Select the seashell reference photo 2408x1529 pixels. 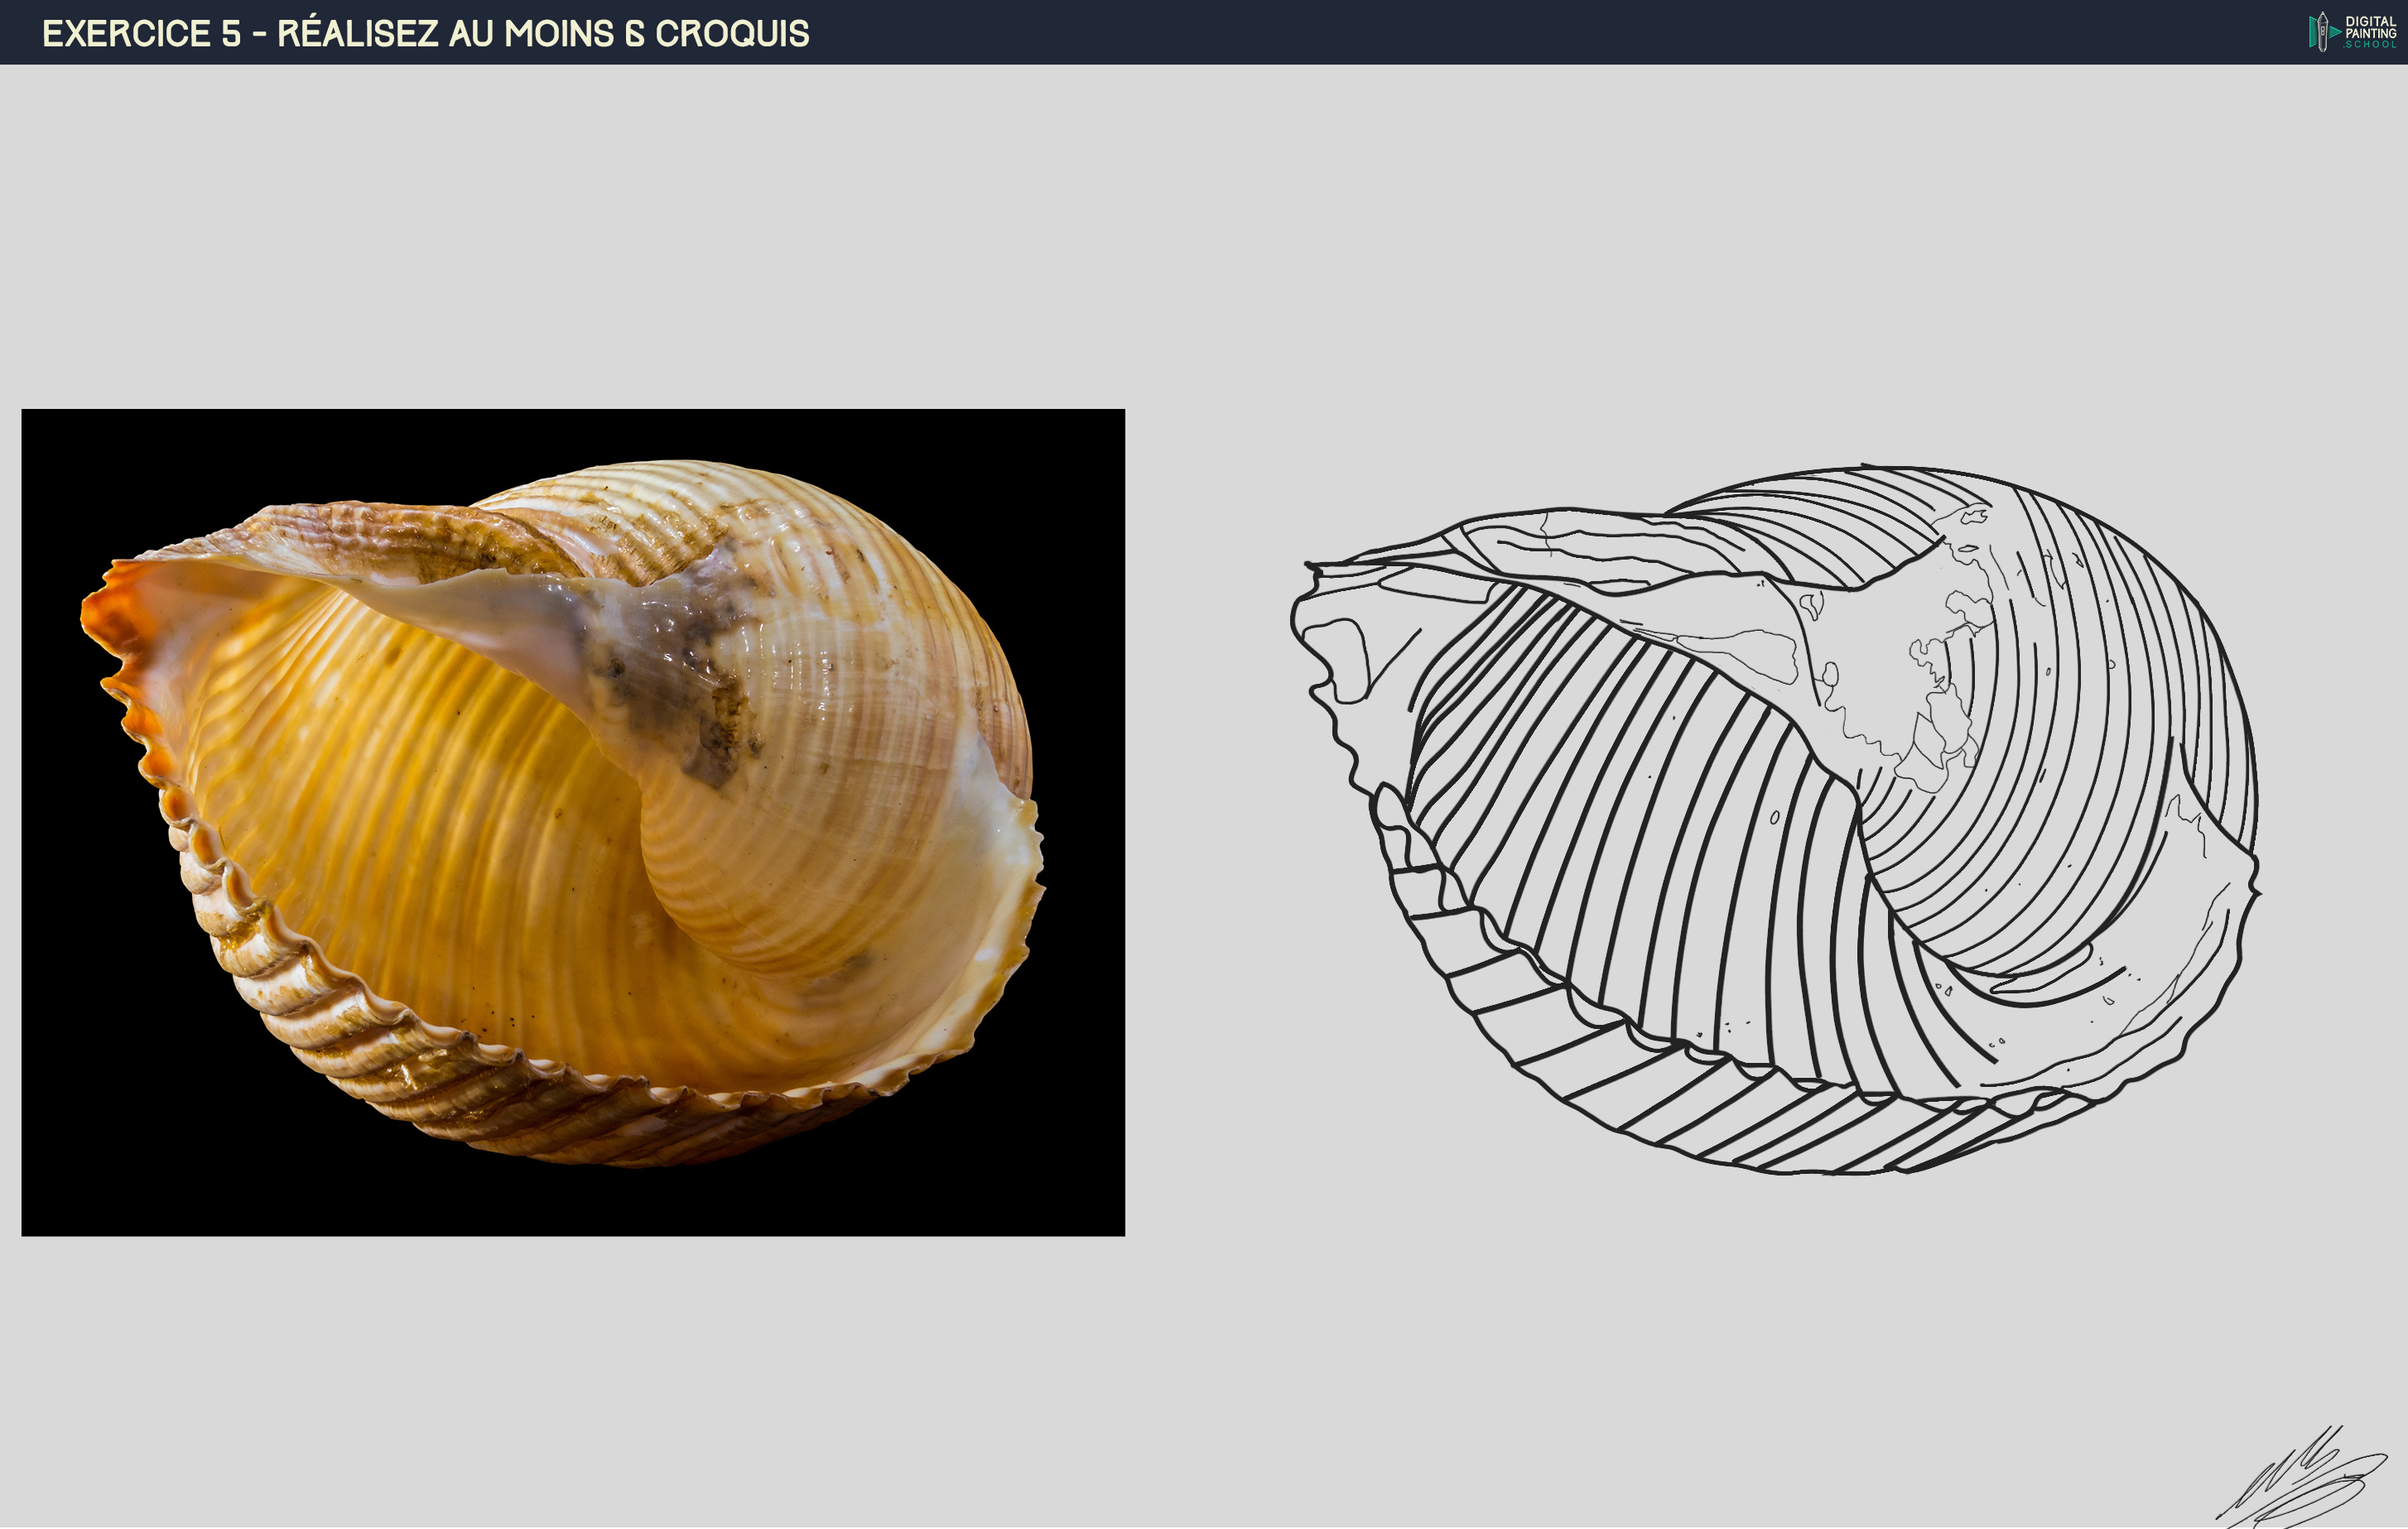(573, 822)
